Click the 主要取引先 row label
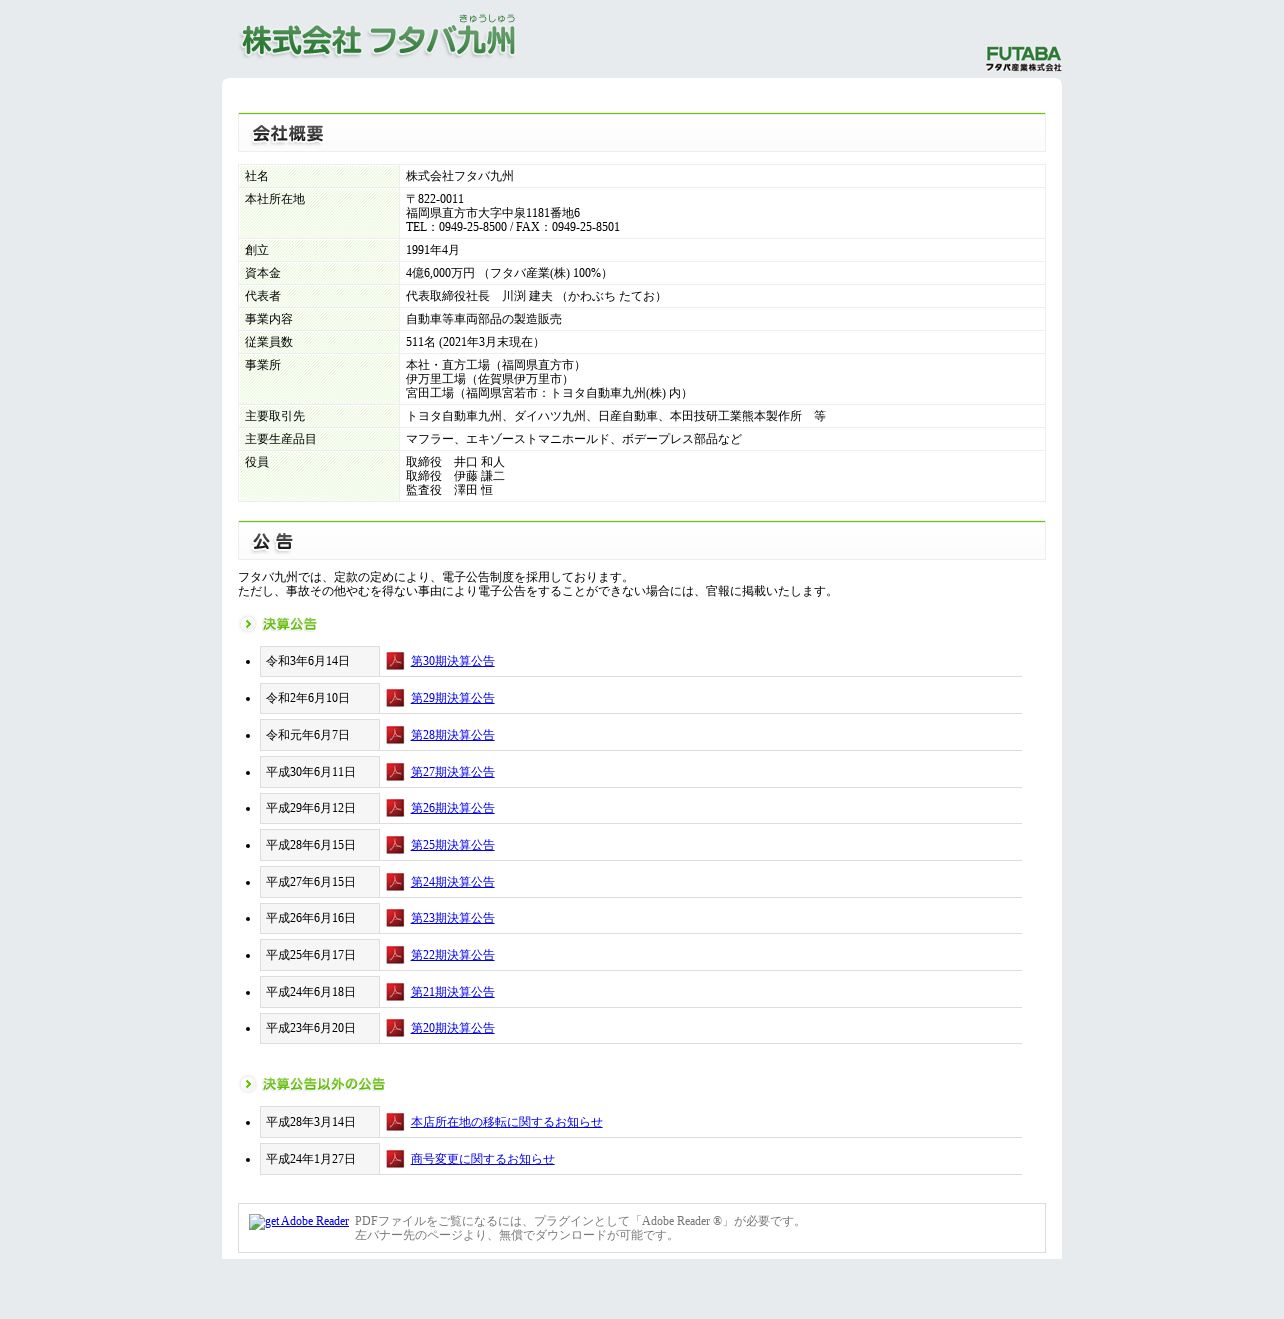 click(275, 416)
